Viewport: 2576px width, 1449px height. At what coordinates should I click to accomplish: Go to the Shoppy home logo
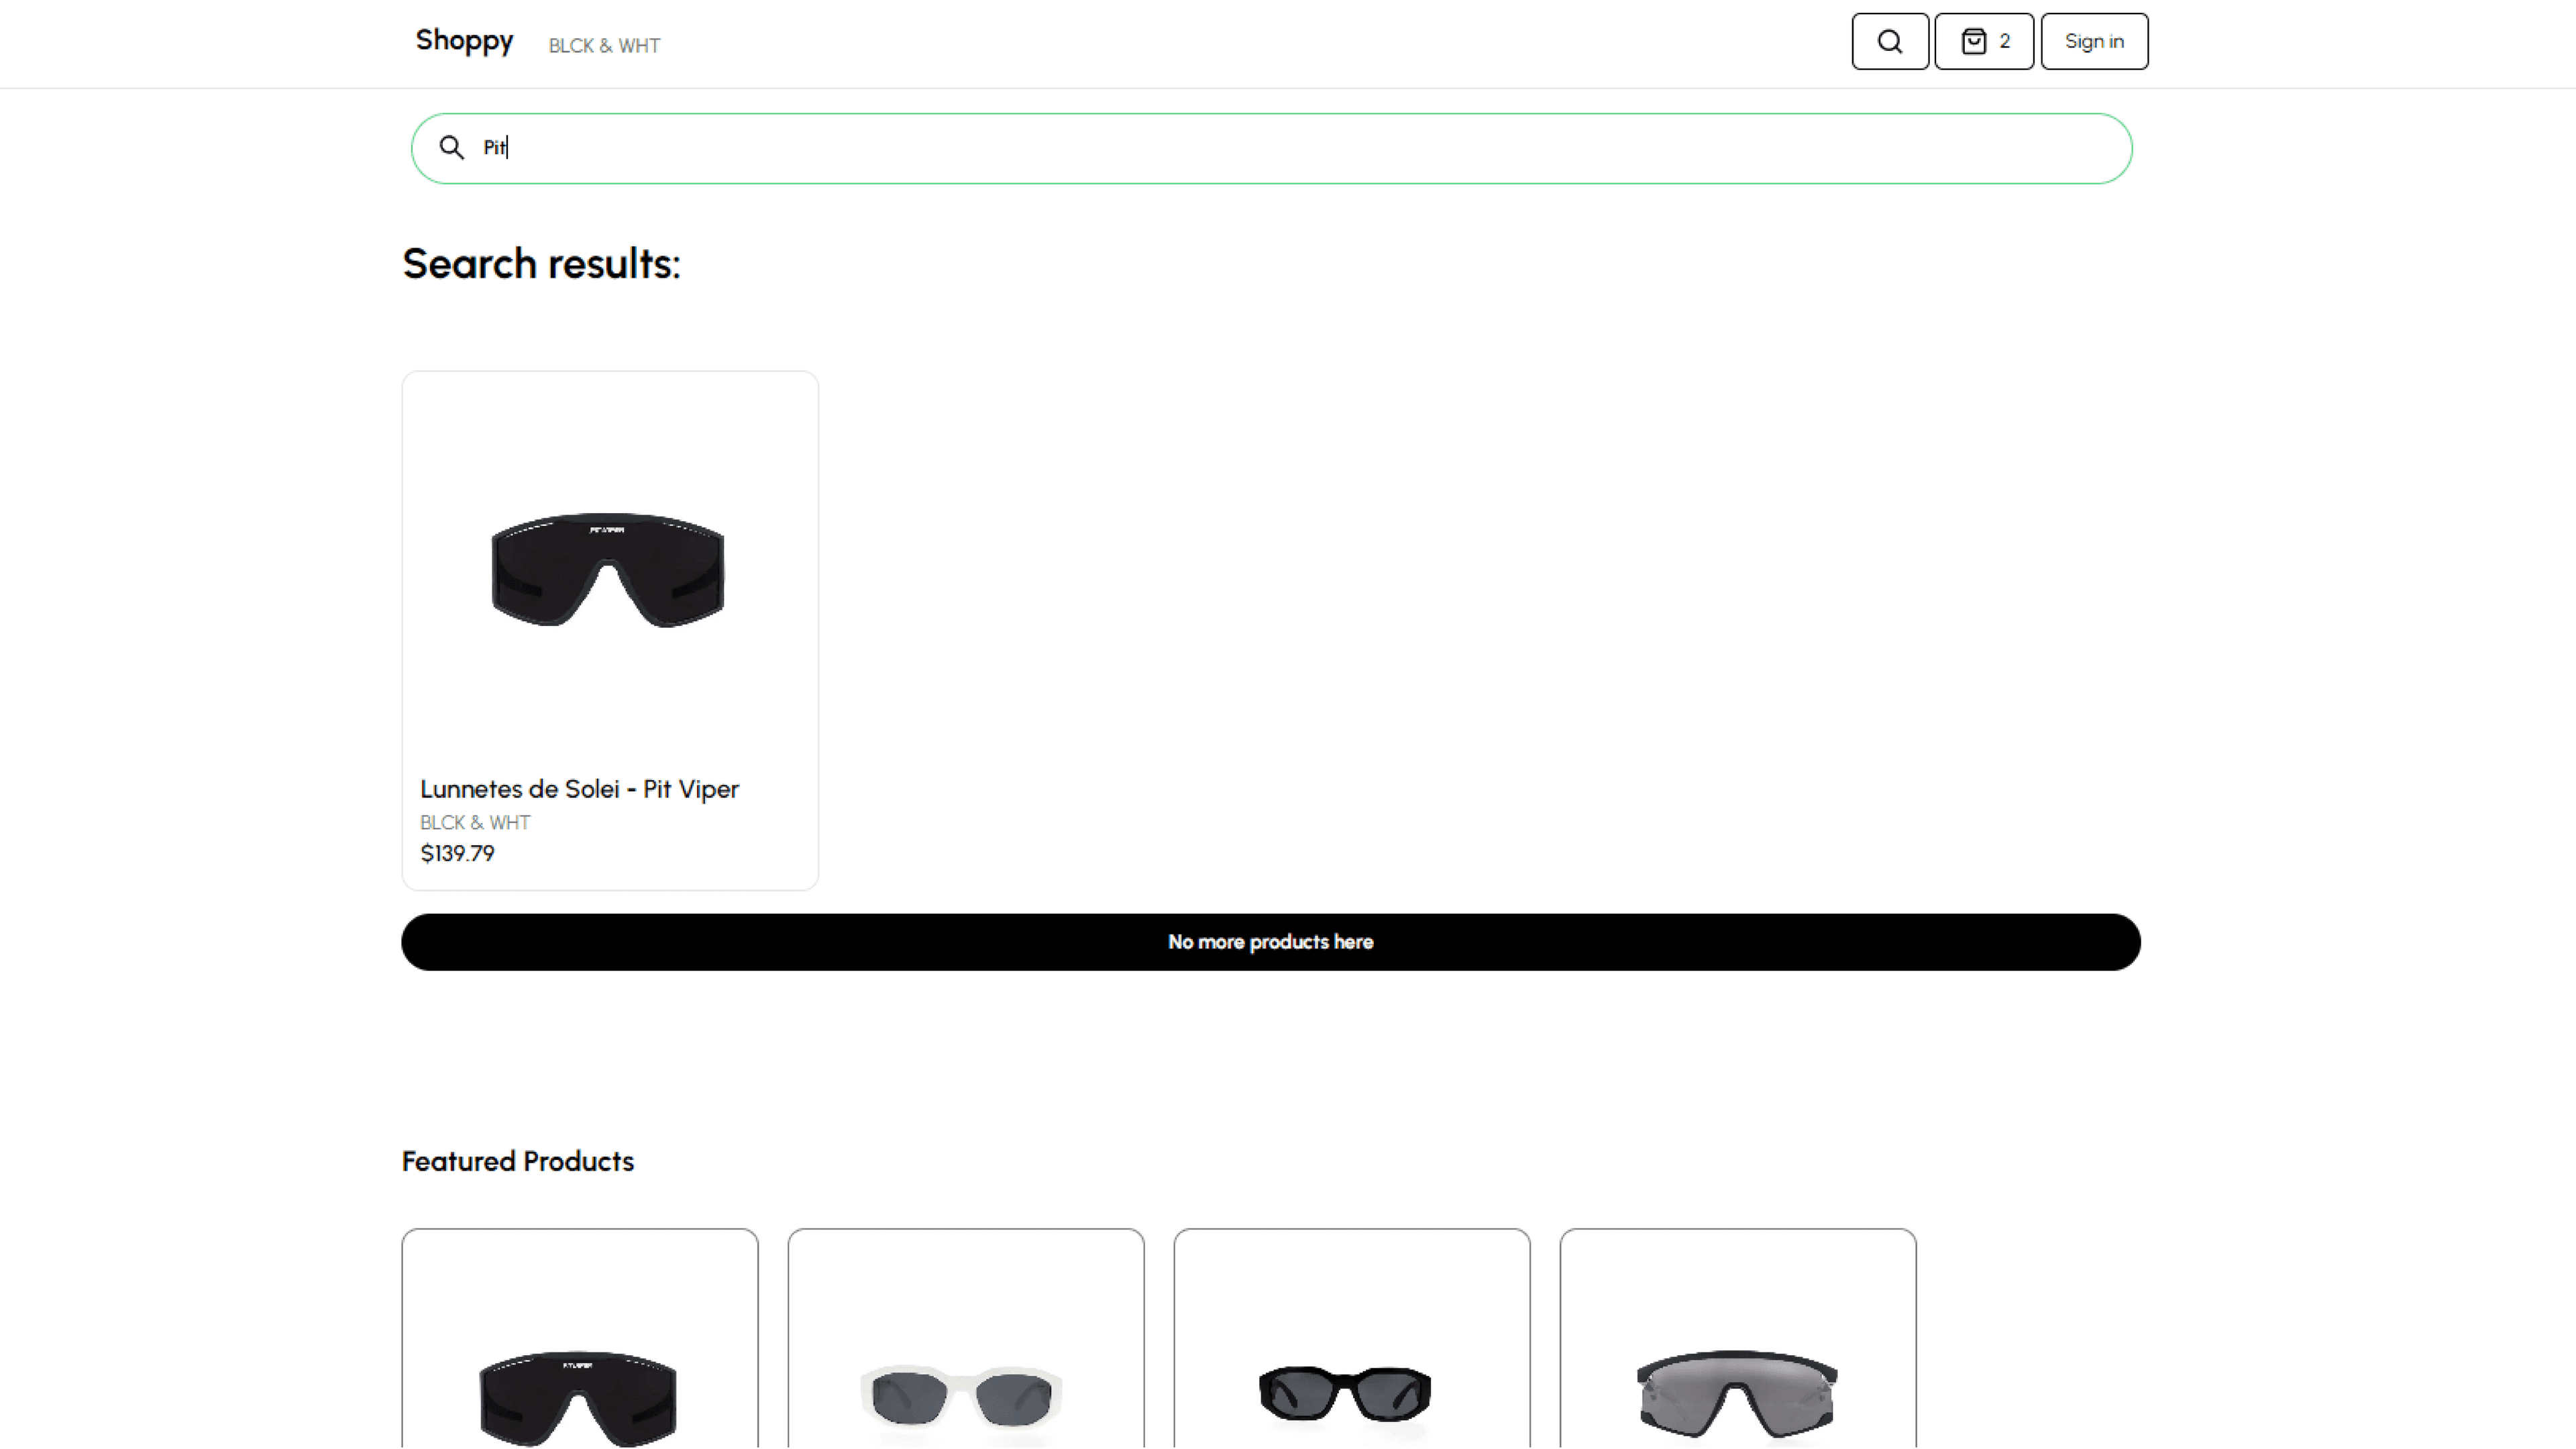(x=464, y=41)
